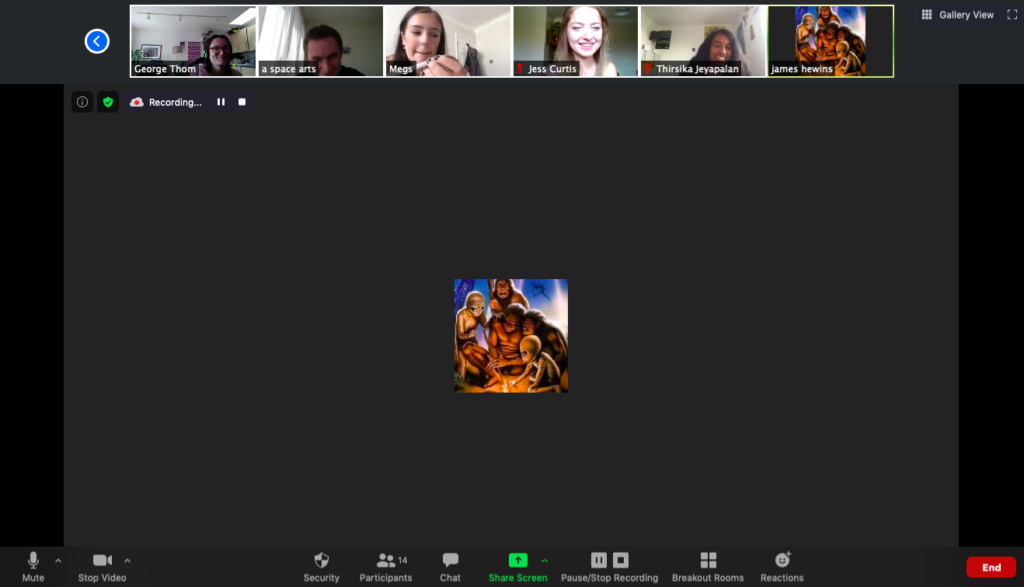The height and width of the screenshot is (587, 1024).
Task: Stop recording from the bottom toolbar
Action: pos(620,560)
